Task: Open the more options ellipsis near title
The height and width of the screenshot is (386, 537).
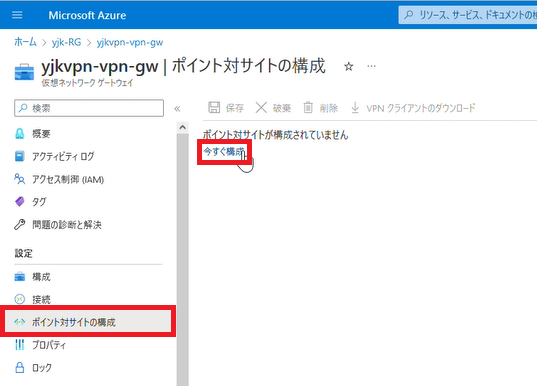Action: (x=371, y=66)
